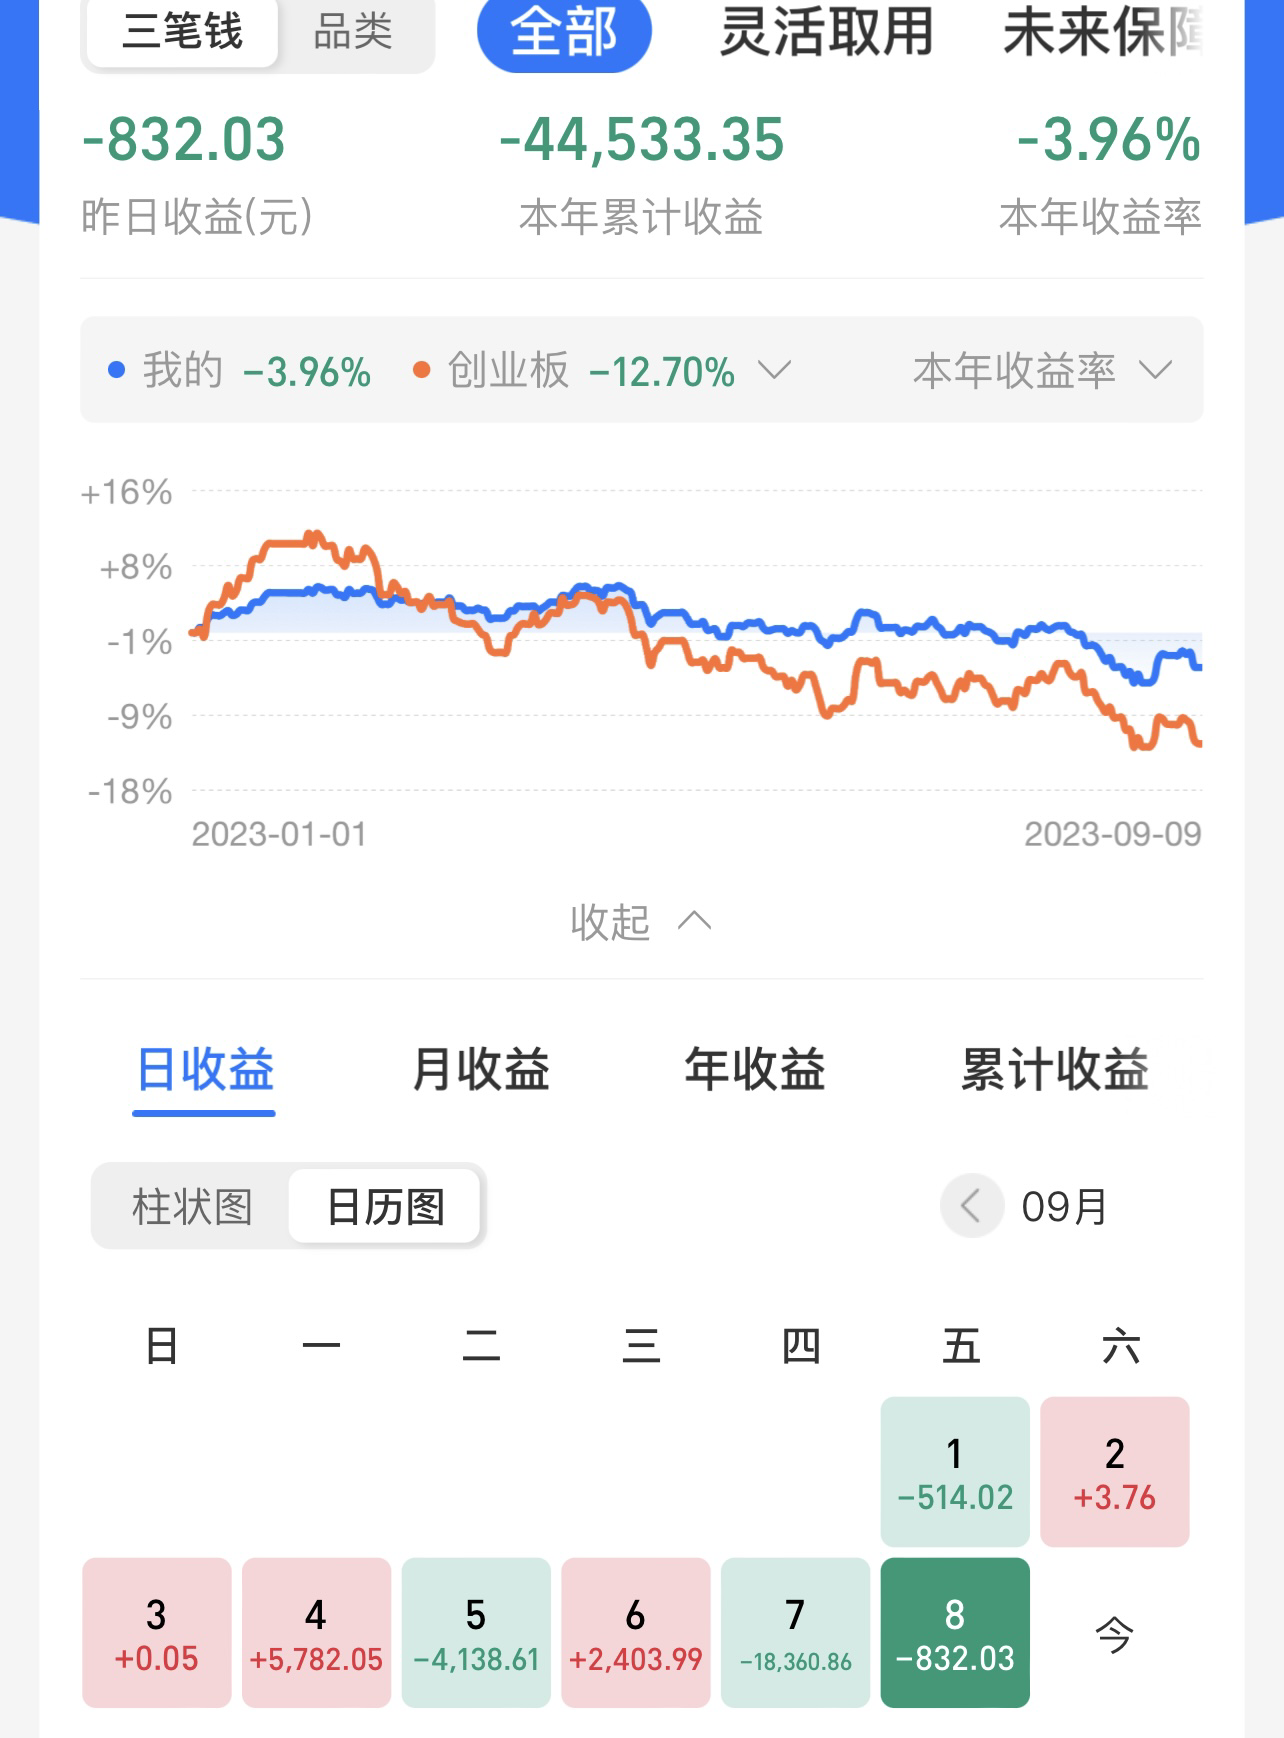The width and height of the screenshot is (1284, 1738).
Task: Open the 年收益 tab
Action: pos(755,1069)
